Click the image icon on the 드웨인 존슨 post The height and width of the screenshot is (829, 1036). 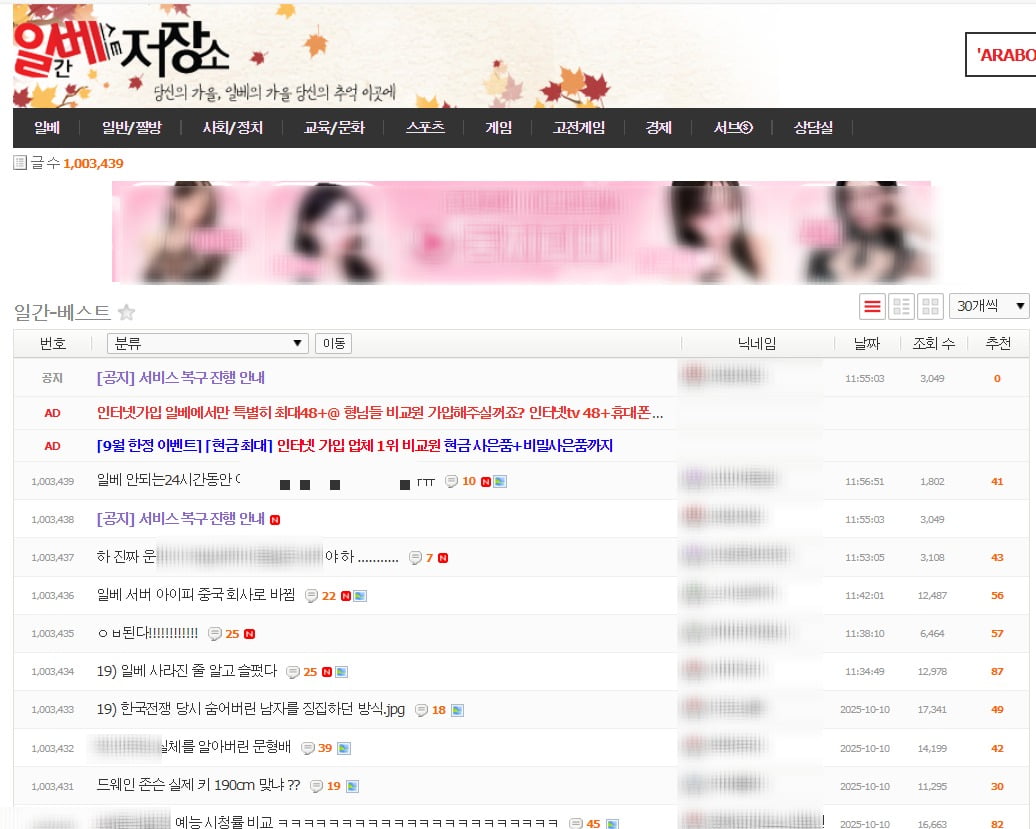pos(352,786)
